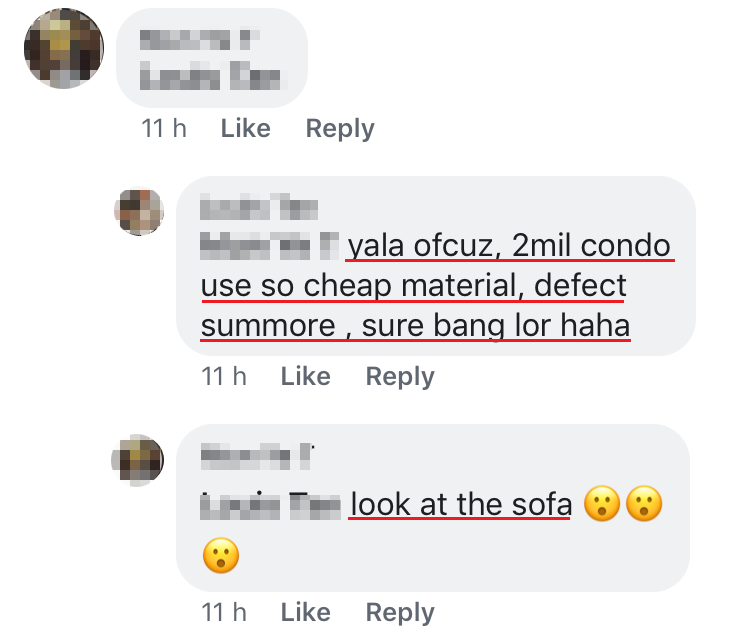This screenshot has height=639, width=750.
Task: Like the "look at the sofa" comment
Action: tap(305, 612)
